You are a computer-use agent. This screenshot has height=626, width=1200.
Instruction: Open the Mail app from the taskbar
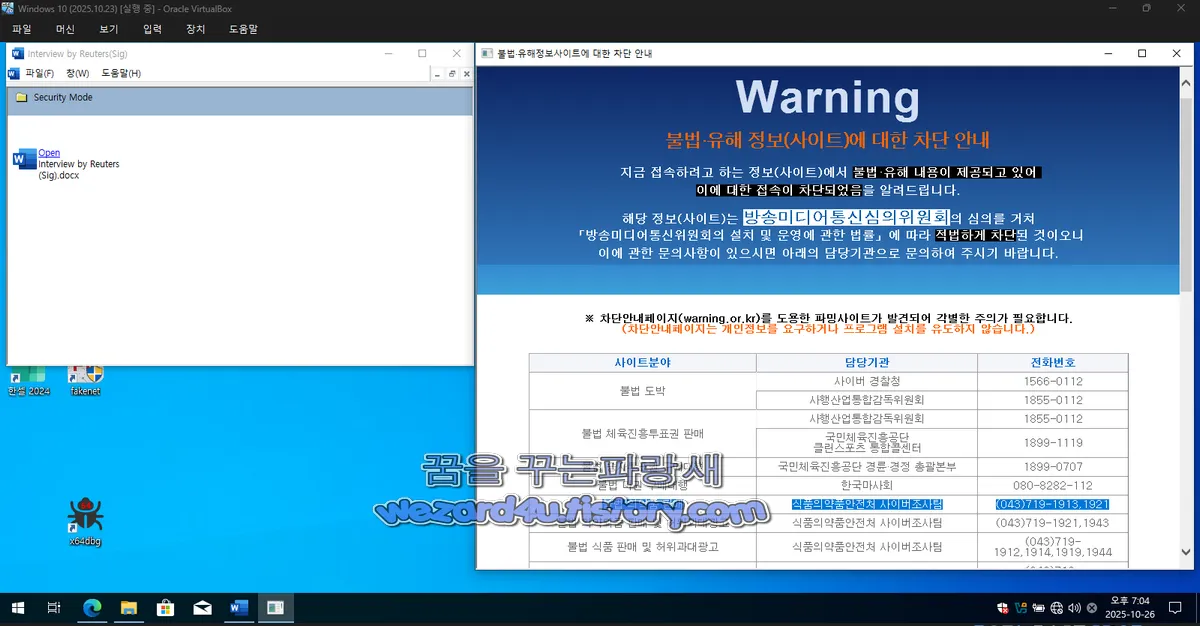203,607
